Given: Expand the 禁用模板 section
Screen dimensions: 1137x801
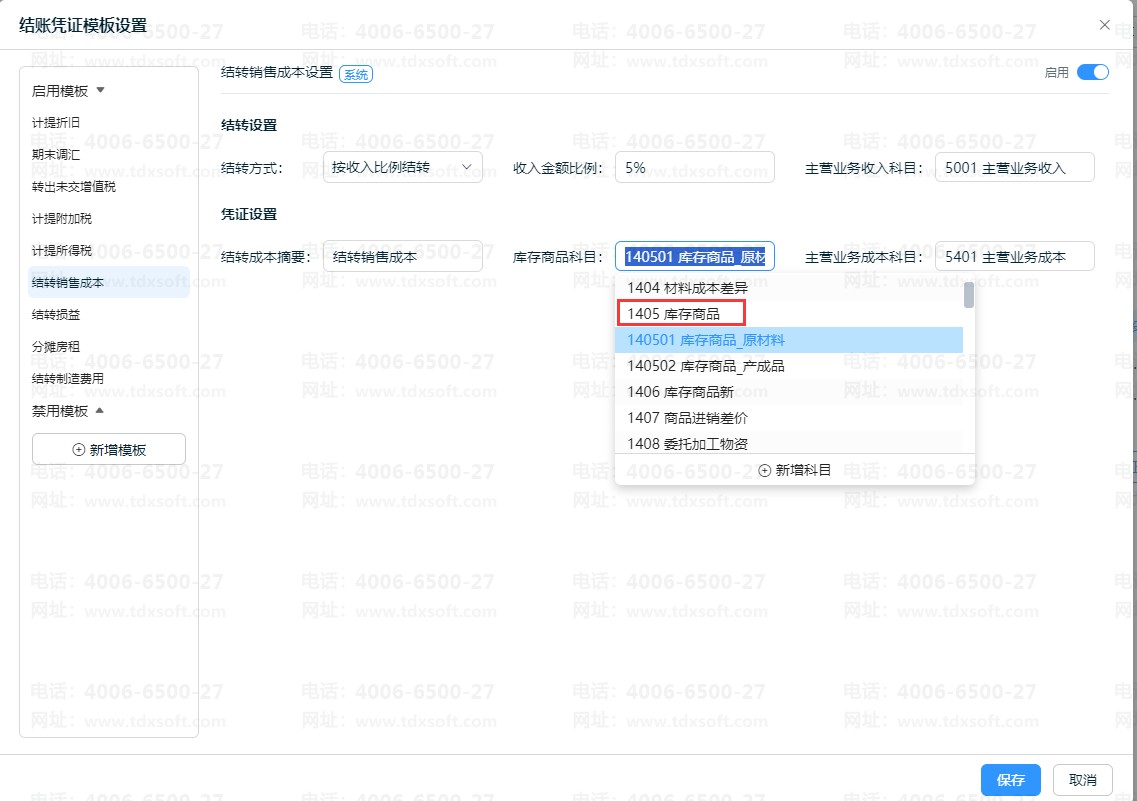Looking at the screenshot, I should tap(99, 411).
